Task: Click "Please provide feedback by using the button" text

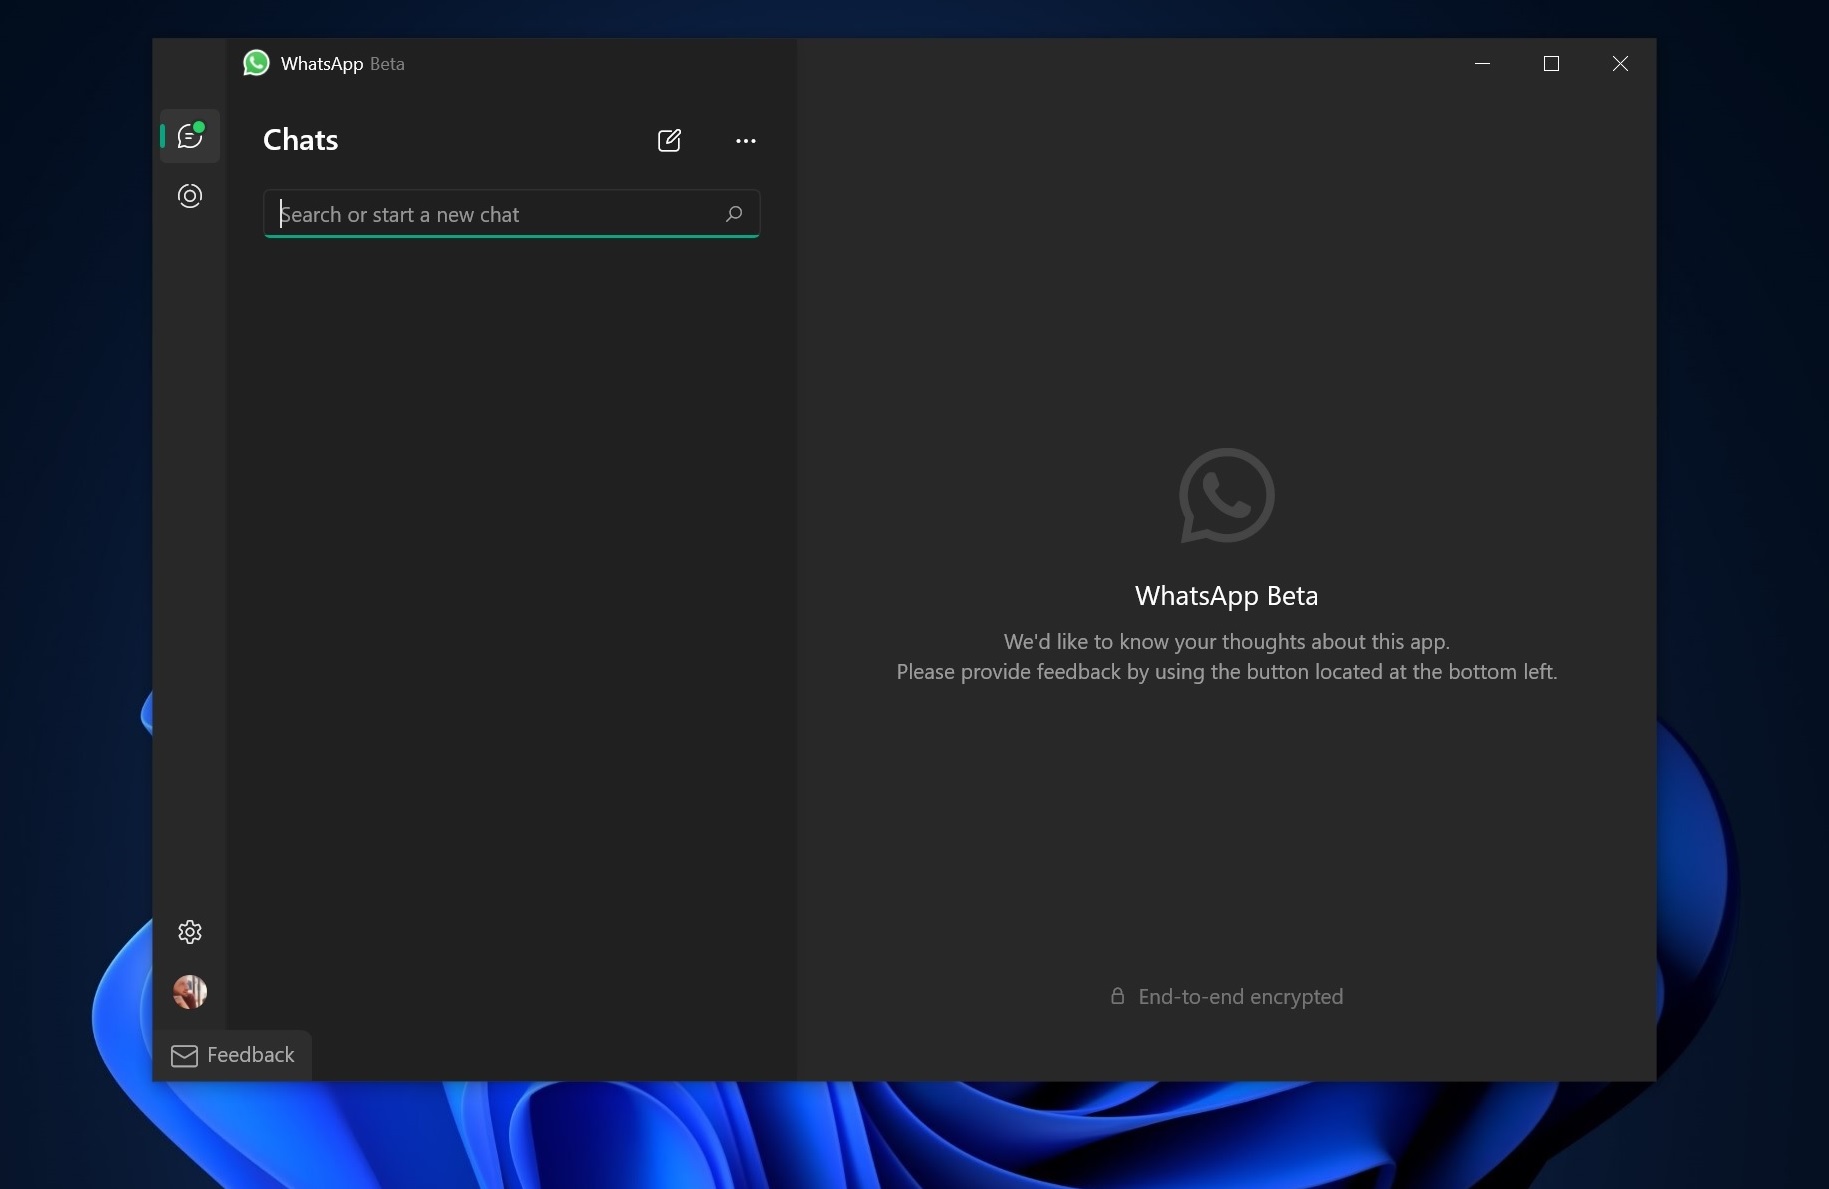Action: coord(1226,672)
